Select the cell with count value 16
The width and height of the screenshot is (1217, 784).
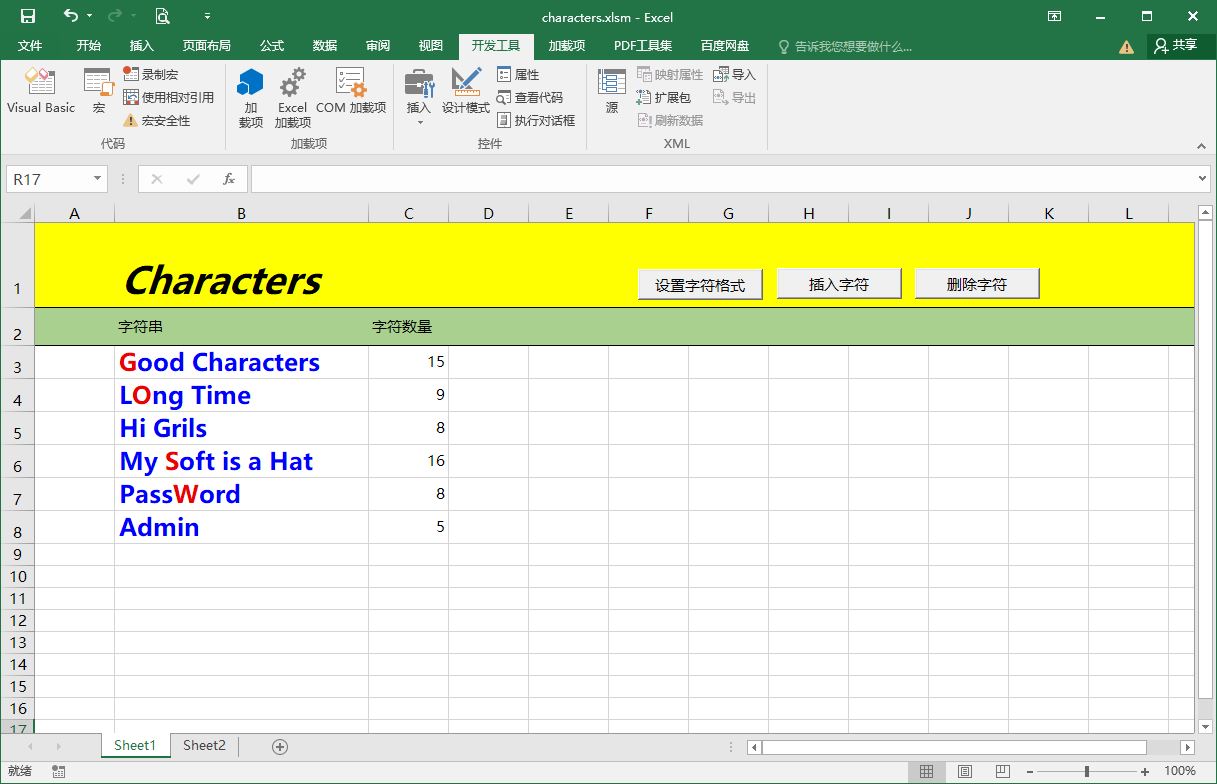tap(408, 461)
